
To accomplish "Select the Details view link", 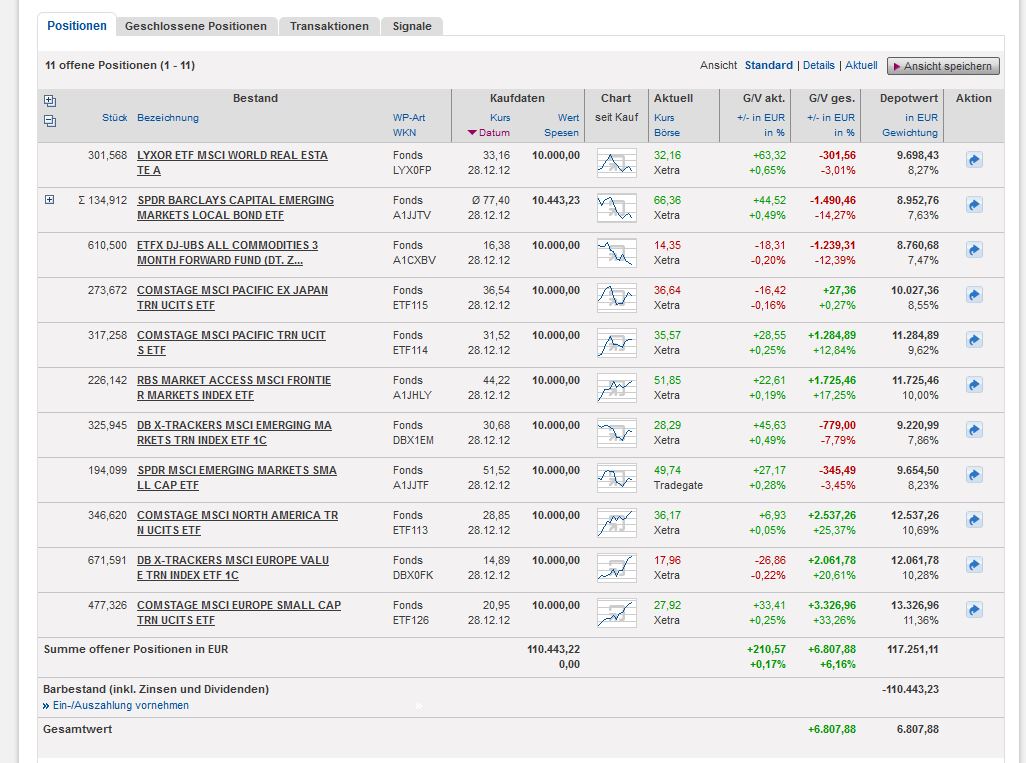I will tap(818, 66).
